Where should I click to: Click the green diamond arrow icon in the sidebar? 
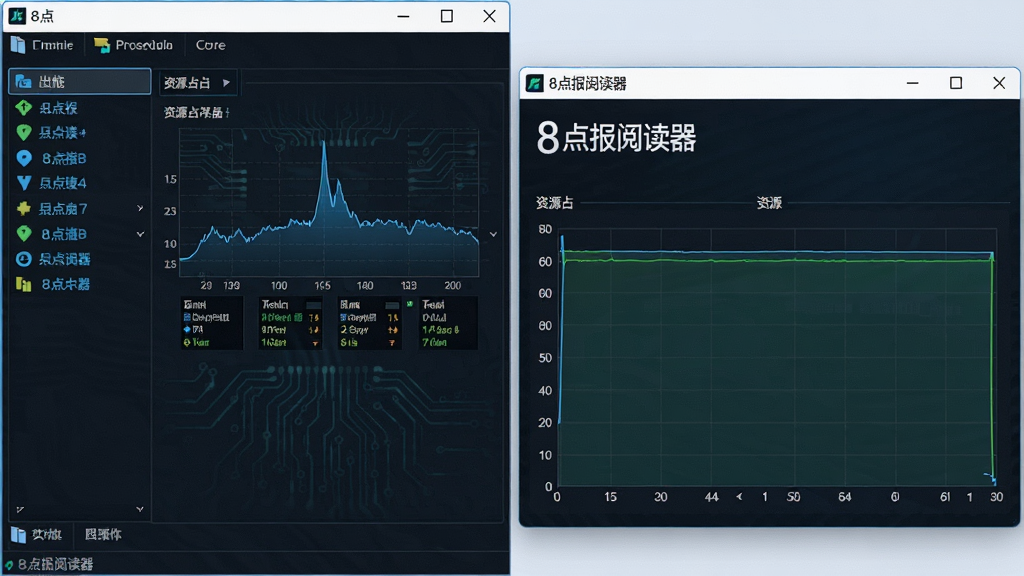[x=24, y=108]
